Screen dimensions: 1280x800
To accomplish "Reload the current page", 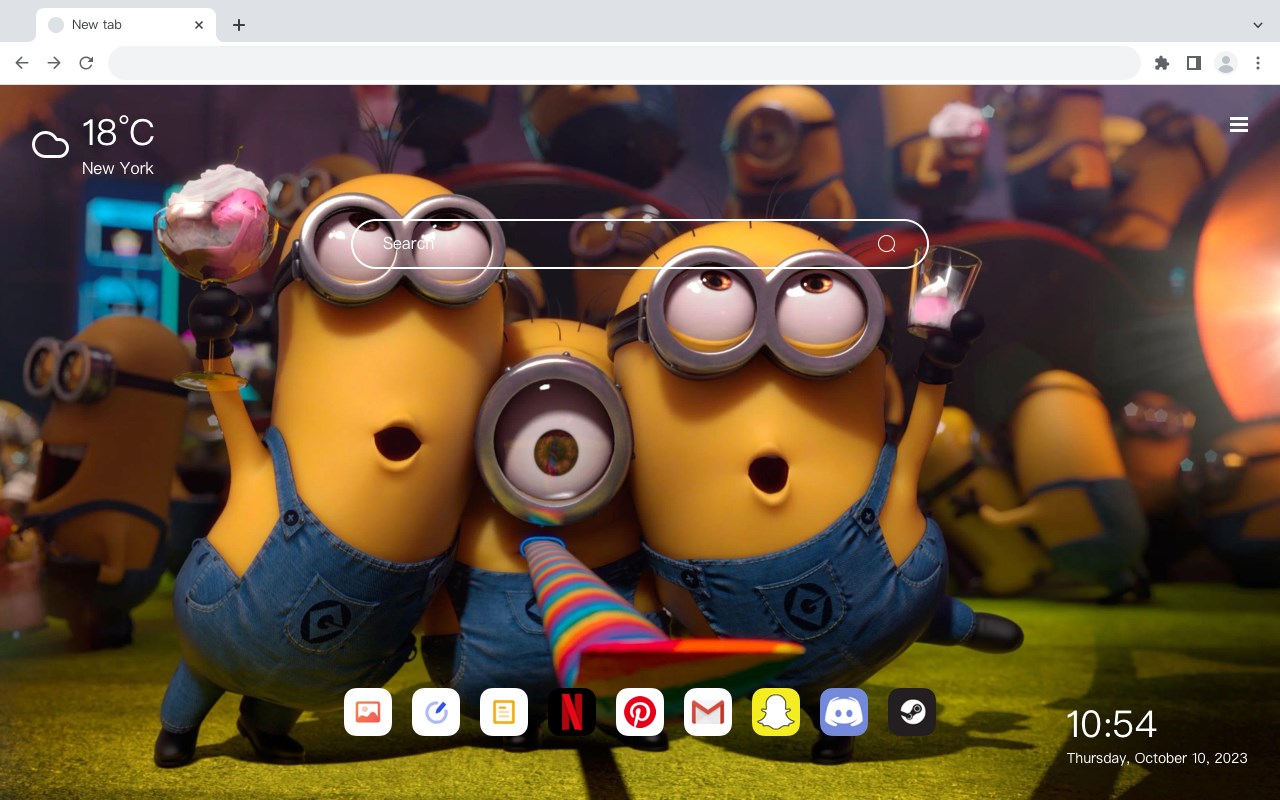I will coord(86,63).
